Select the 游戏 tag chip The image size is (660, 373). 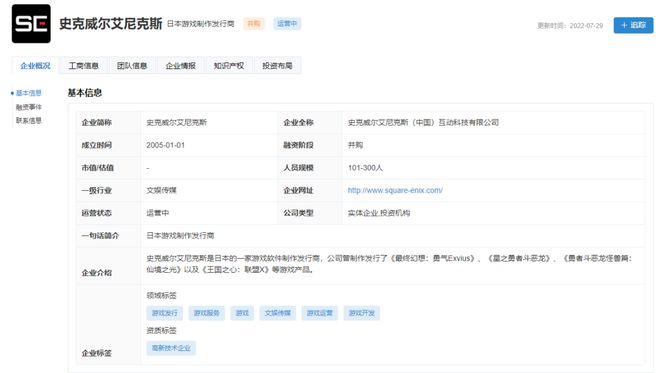point(242,313)
